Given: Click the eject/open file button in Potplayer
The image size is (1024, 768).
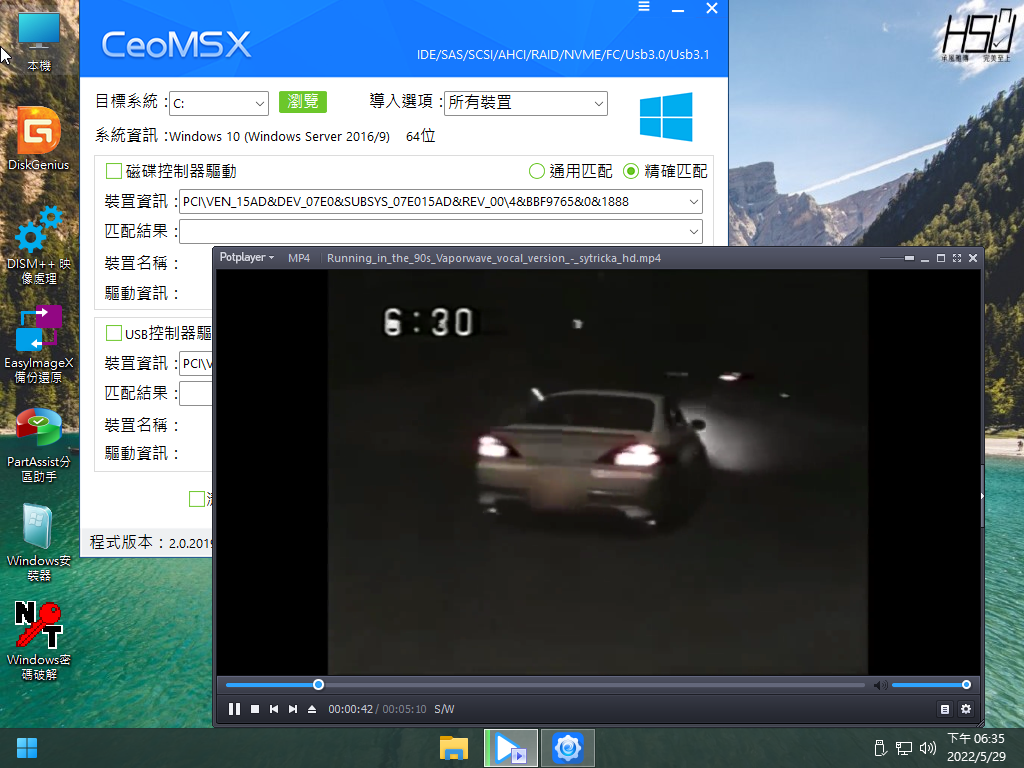Looking at the screenshot, I should pos(312,709).
